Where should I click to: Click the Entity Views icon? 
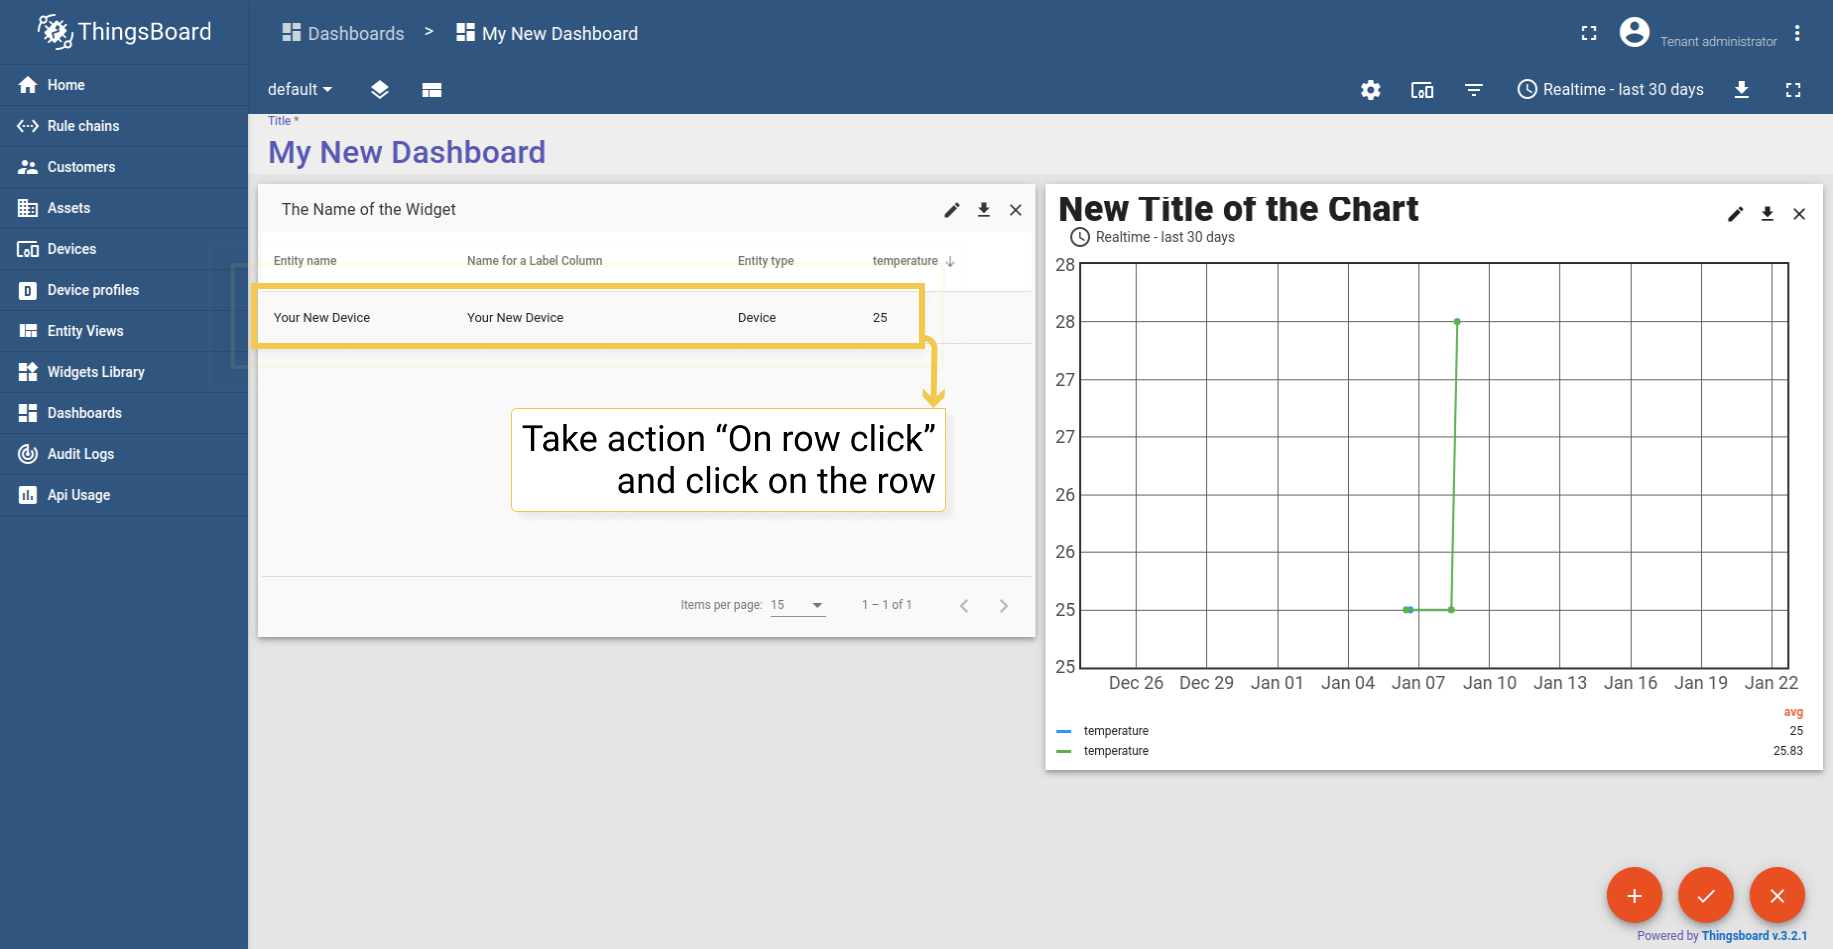[x=28, y=331]
